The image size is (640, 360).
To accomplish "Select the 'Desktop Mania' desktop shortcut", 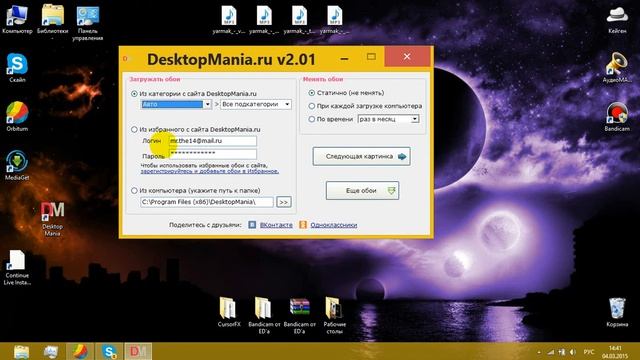I will [52, 218].
